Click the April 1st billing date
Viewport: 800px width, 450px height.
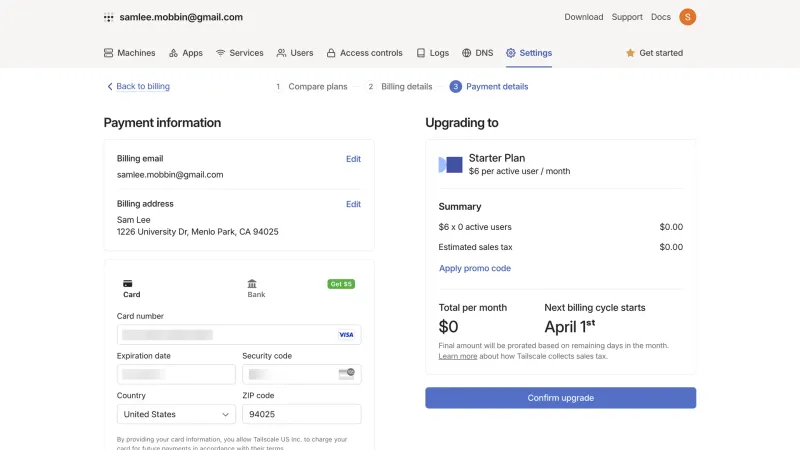coord(569,327)
